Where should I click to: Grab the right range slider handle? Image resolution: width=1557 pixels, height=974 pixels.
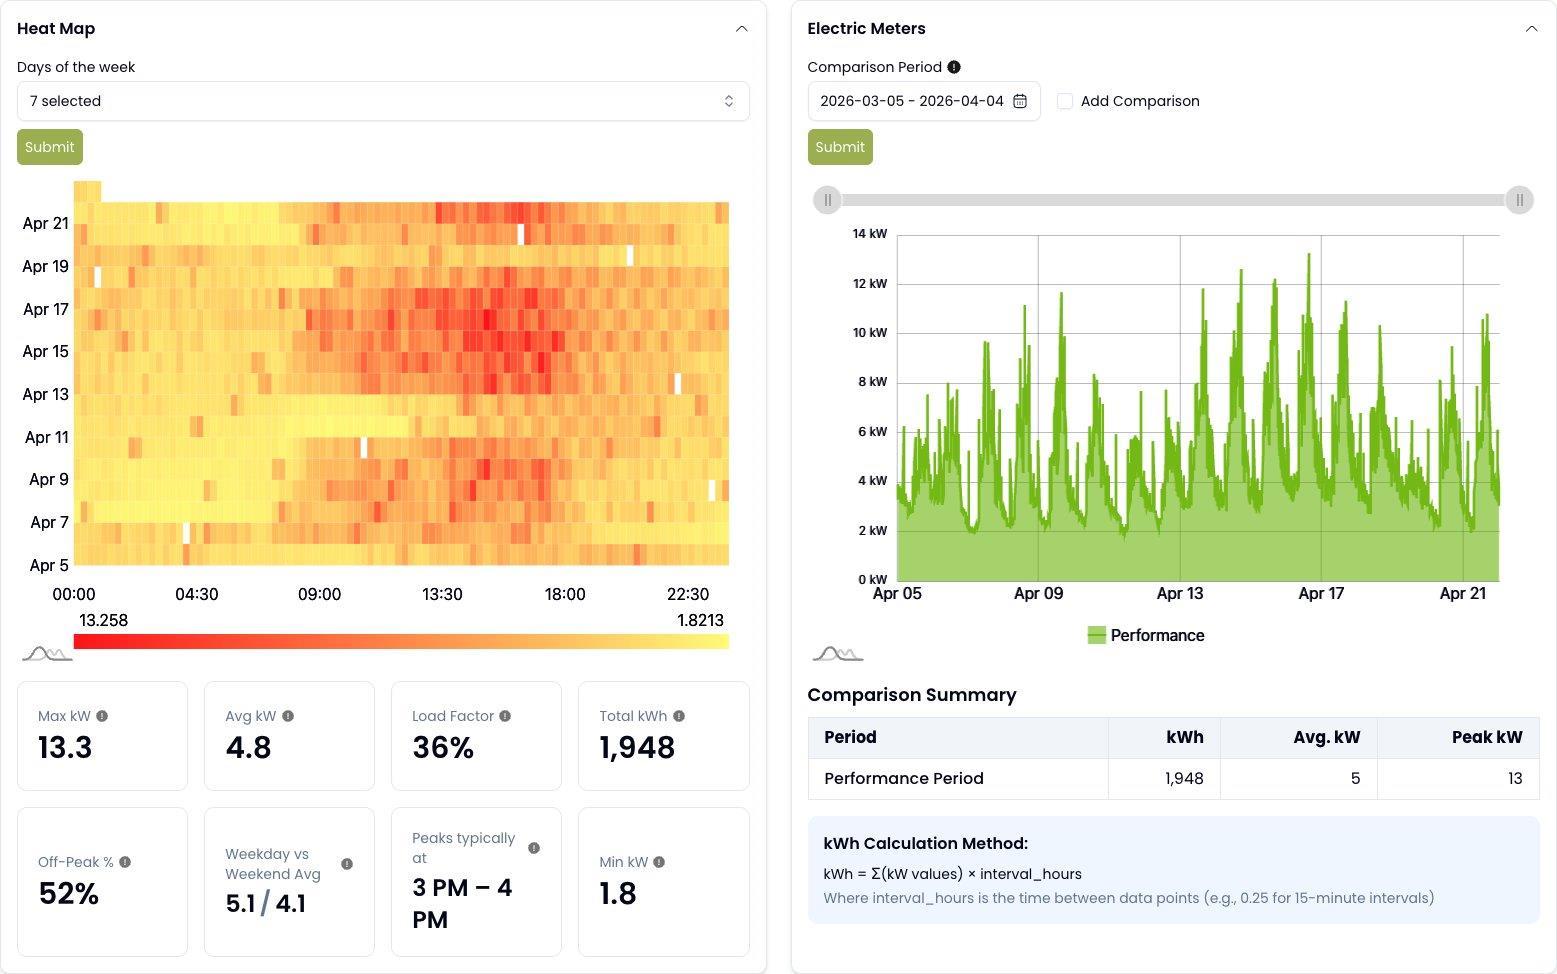click(x=1519, y=200)
